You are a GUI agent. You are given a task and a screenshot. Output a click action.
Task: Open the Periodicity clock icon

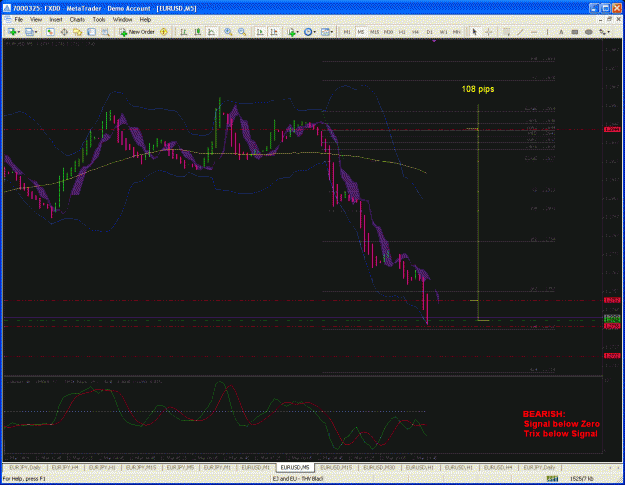[x=308, y=32]
